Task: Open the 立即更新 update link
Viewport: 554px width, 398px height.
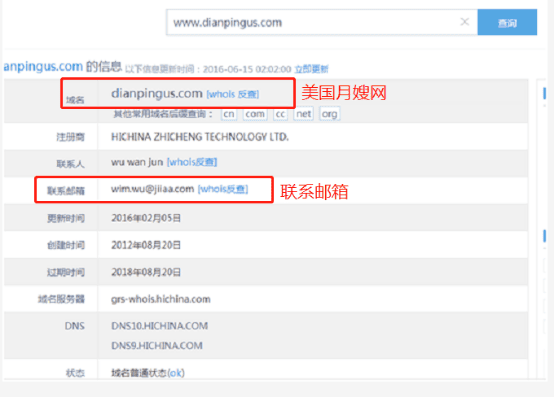Action: pos(312,69)
